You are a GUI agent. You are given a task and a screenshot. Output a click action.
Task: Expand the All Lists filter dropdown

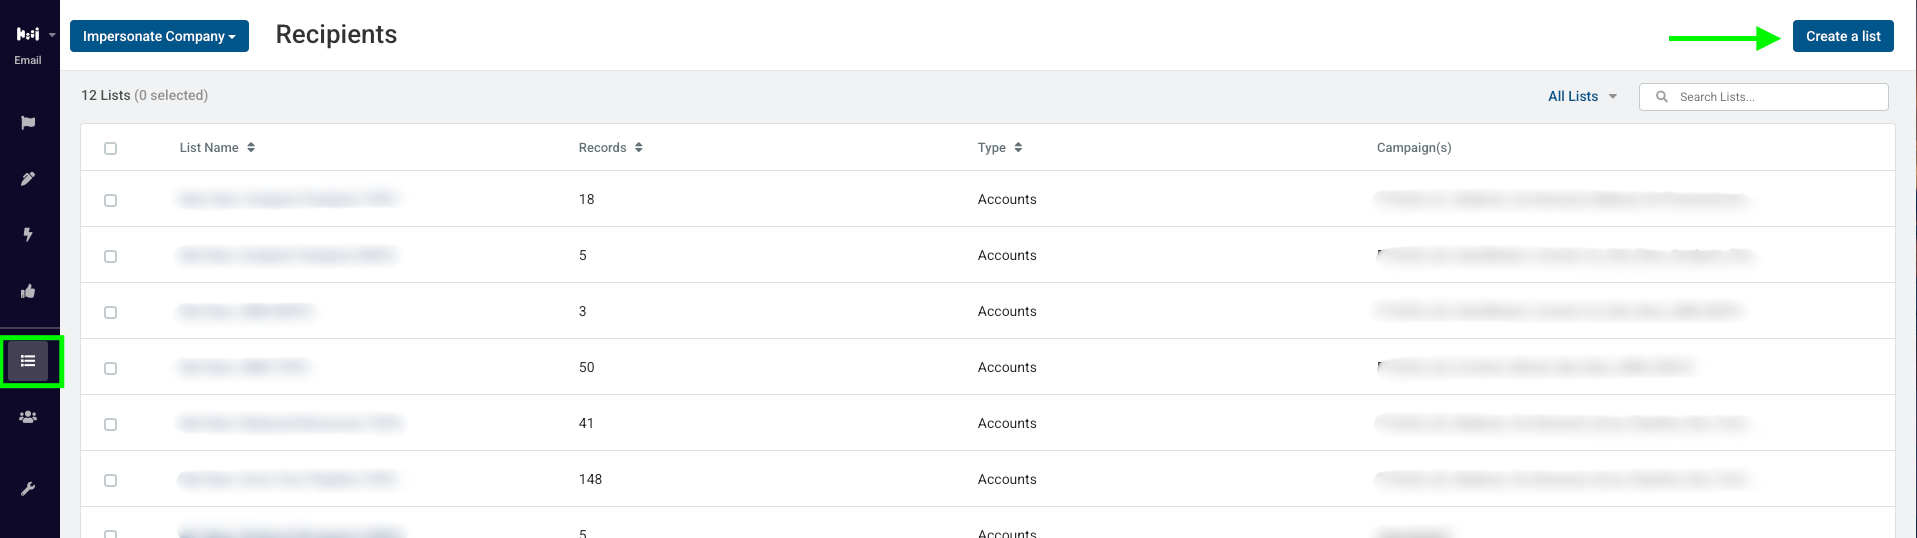[x=1582, y=96]
